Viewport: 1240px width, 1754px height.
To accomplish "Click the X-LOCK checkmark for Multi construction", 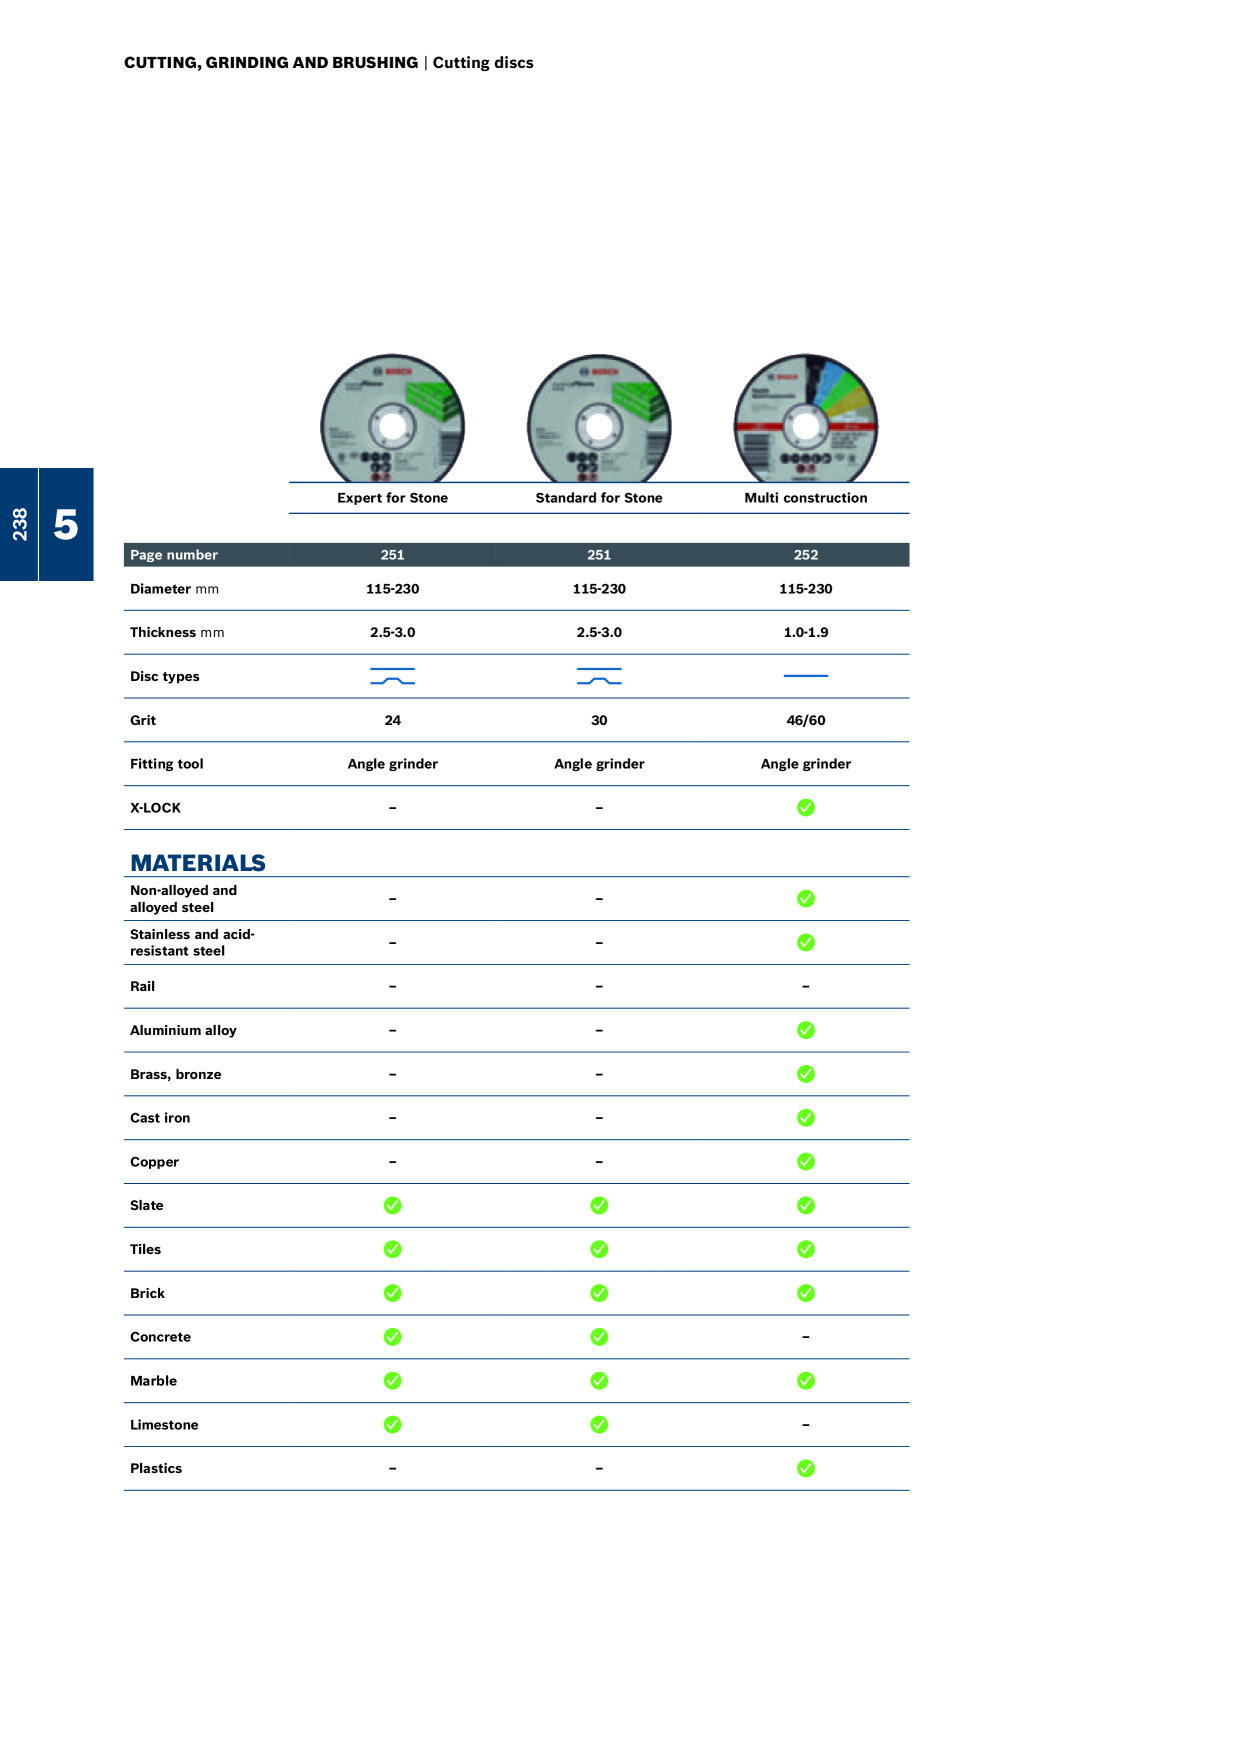I will tap(806, 807).
